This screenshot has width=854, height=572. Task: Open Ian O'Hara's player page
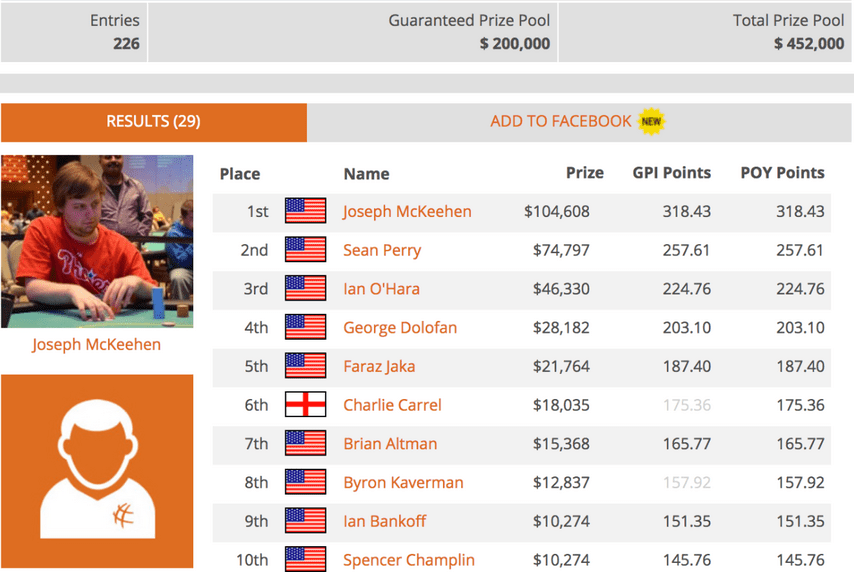pos(381,289)
